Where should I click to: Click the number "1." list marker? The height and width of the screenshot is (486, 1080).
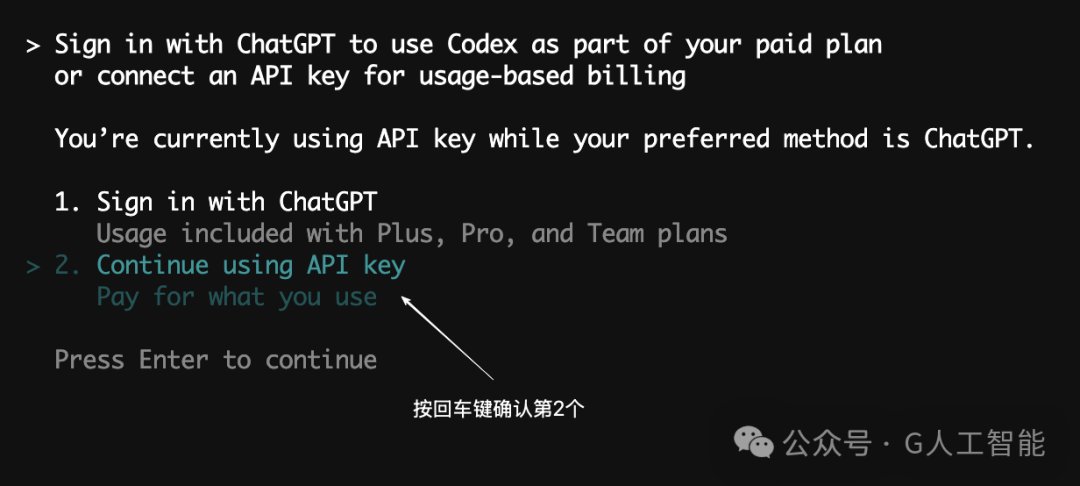(68, 202)
